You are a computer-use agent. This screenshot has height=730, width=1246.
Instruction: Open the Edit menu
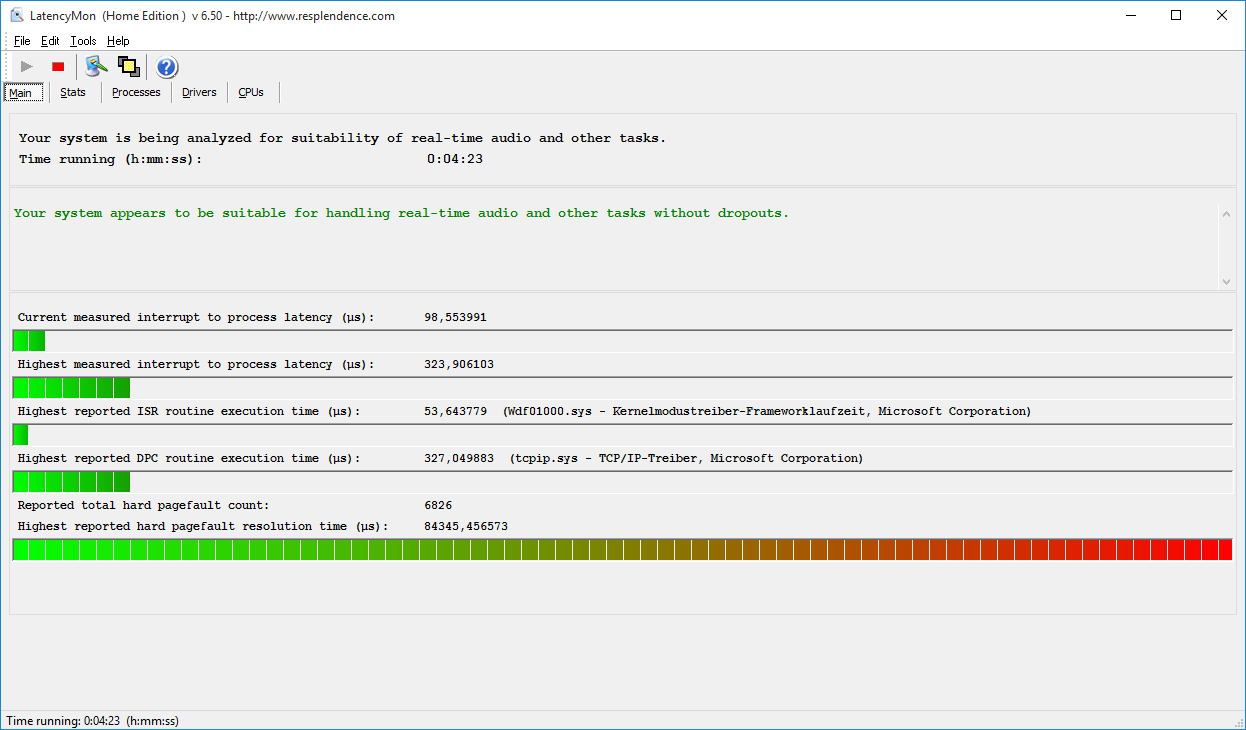tap(50, 41)
